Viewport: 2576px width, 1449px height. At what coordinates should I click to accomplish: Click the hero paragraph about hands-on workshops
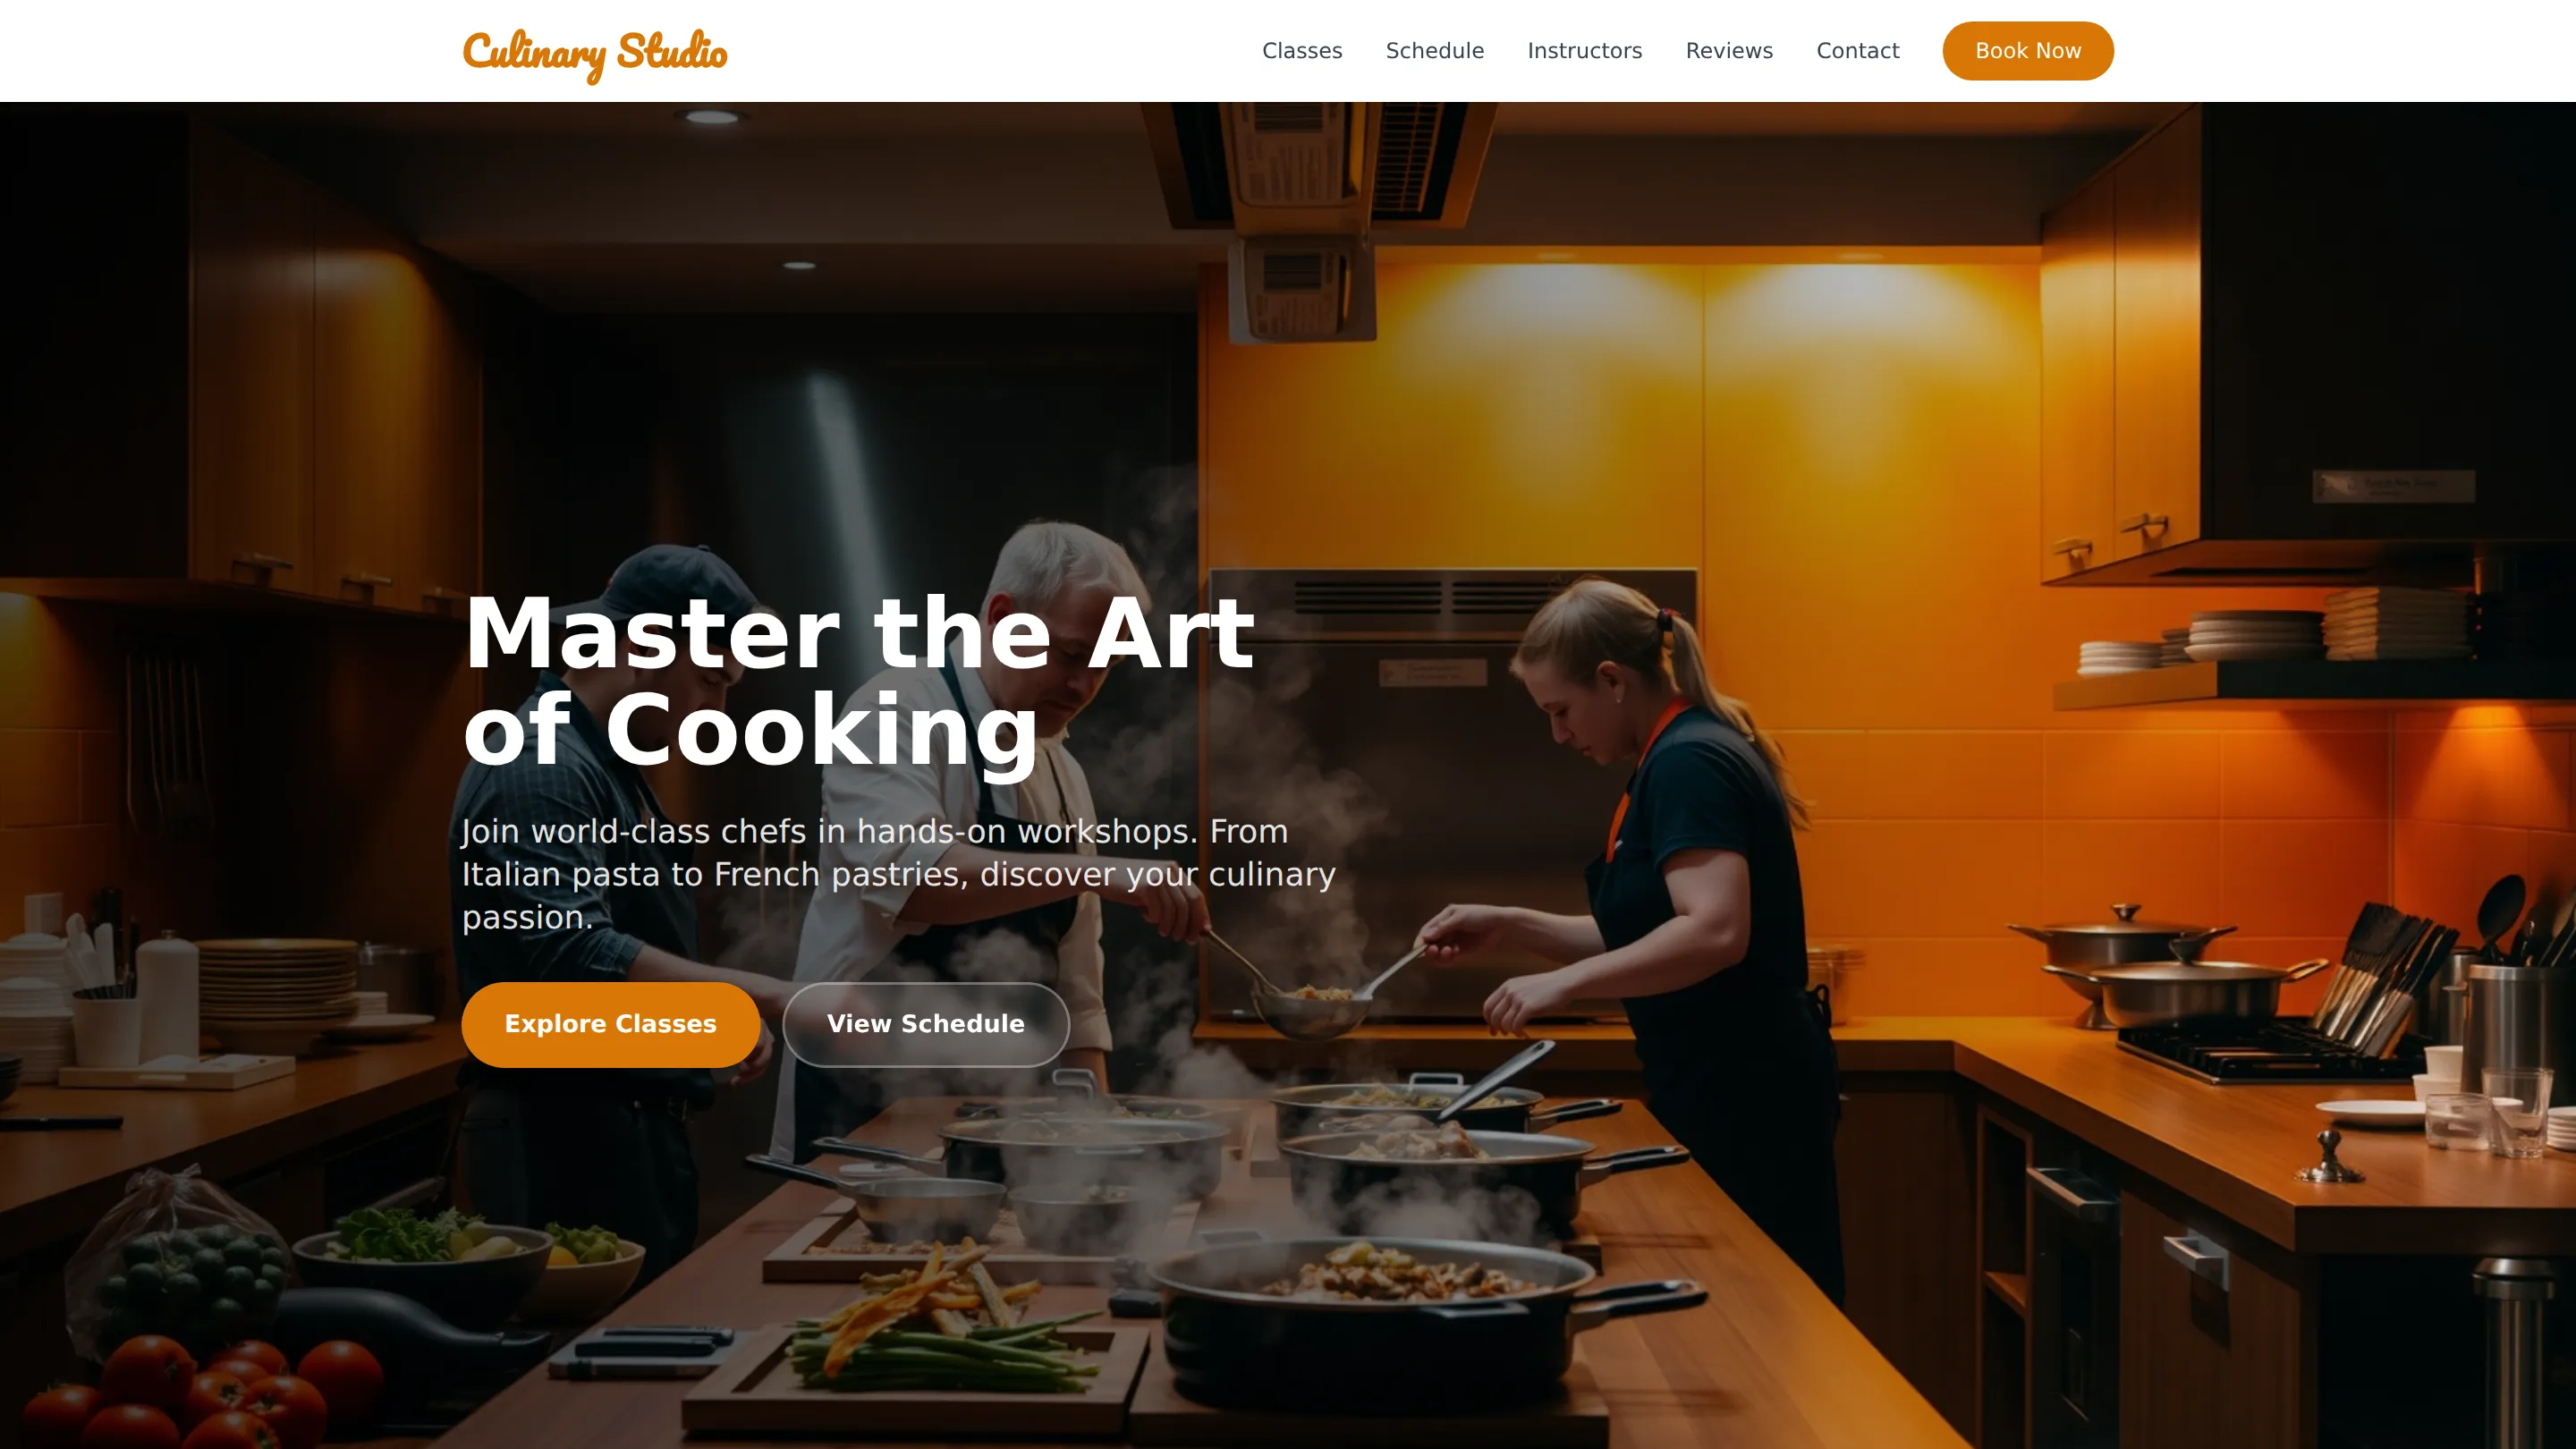898,874
